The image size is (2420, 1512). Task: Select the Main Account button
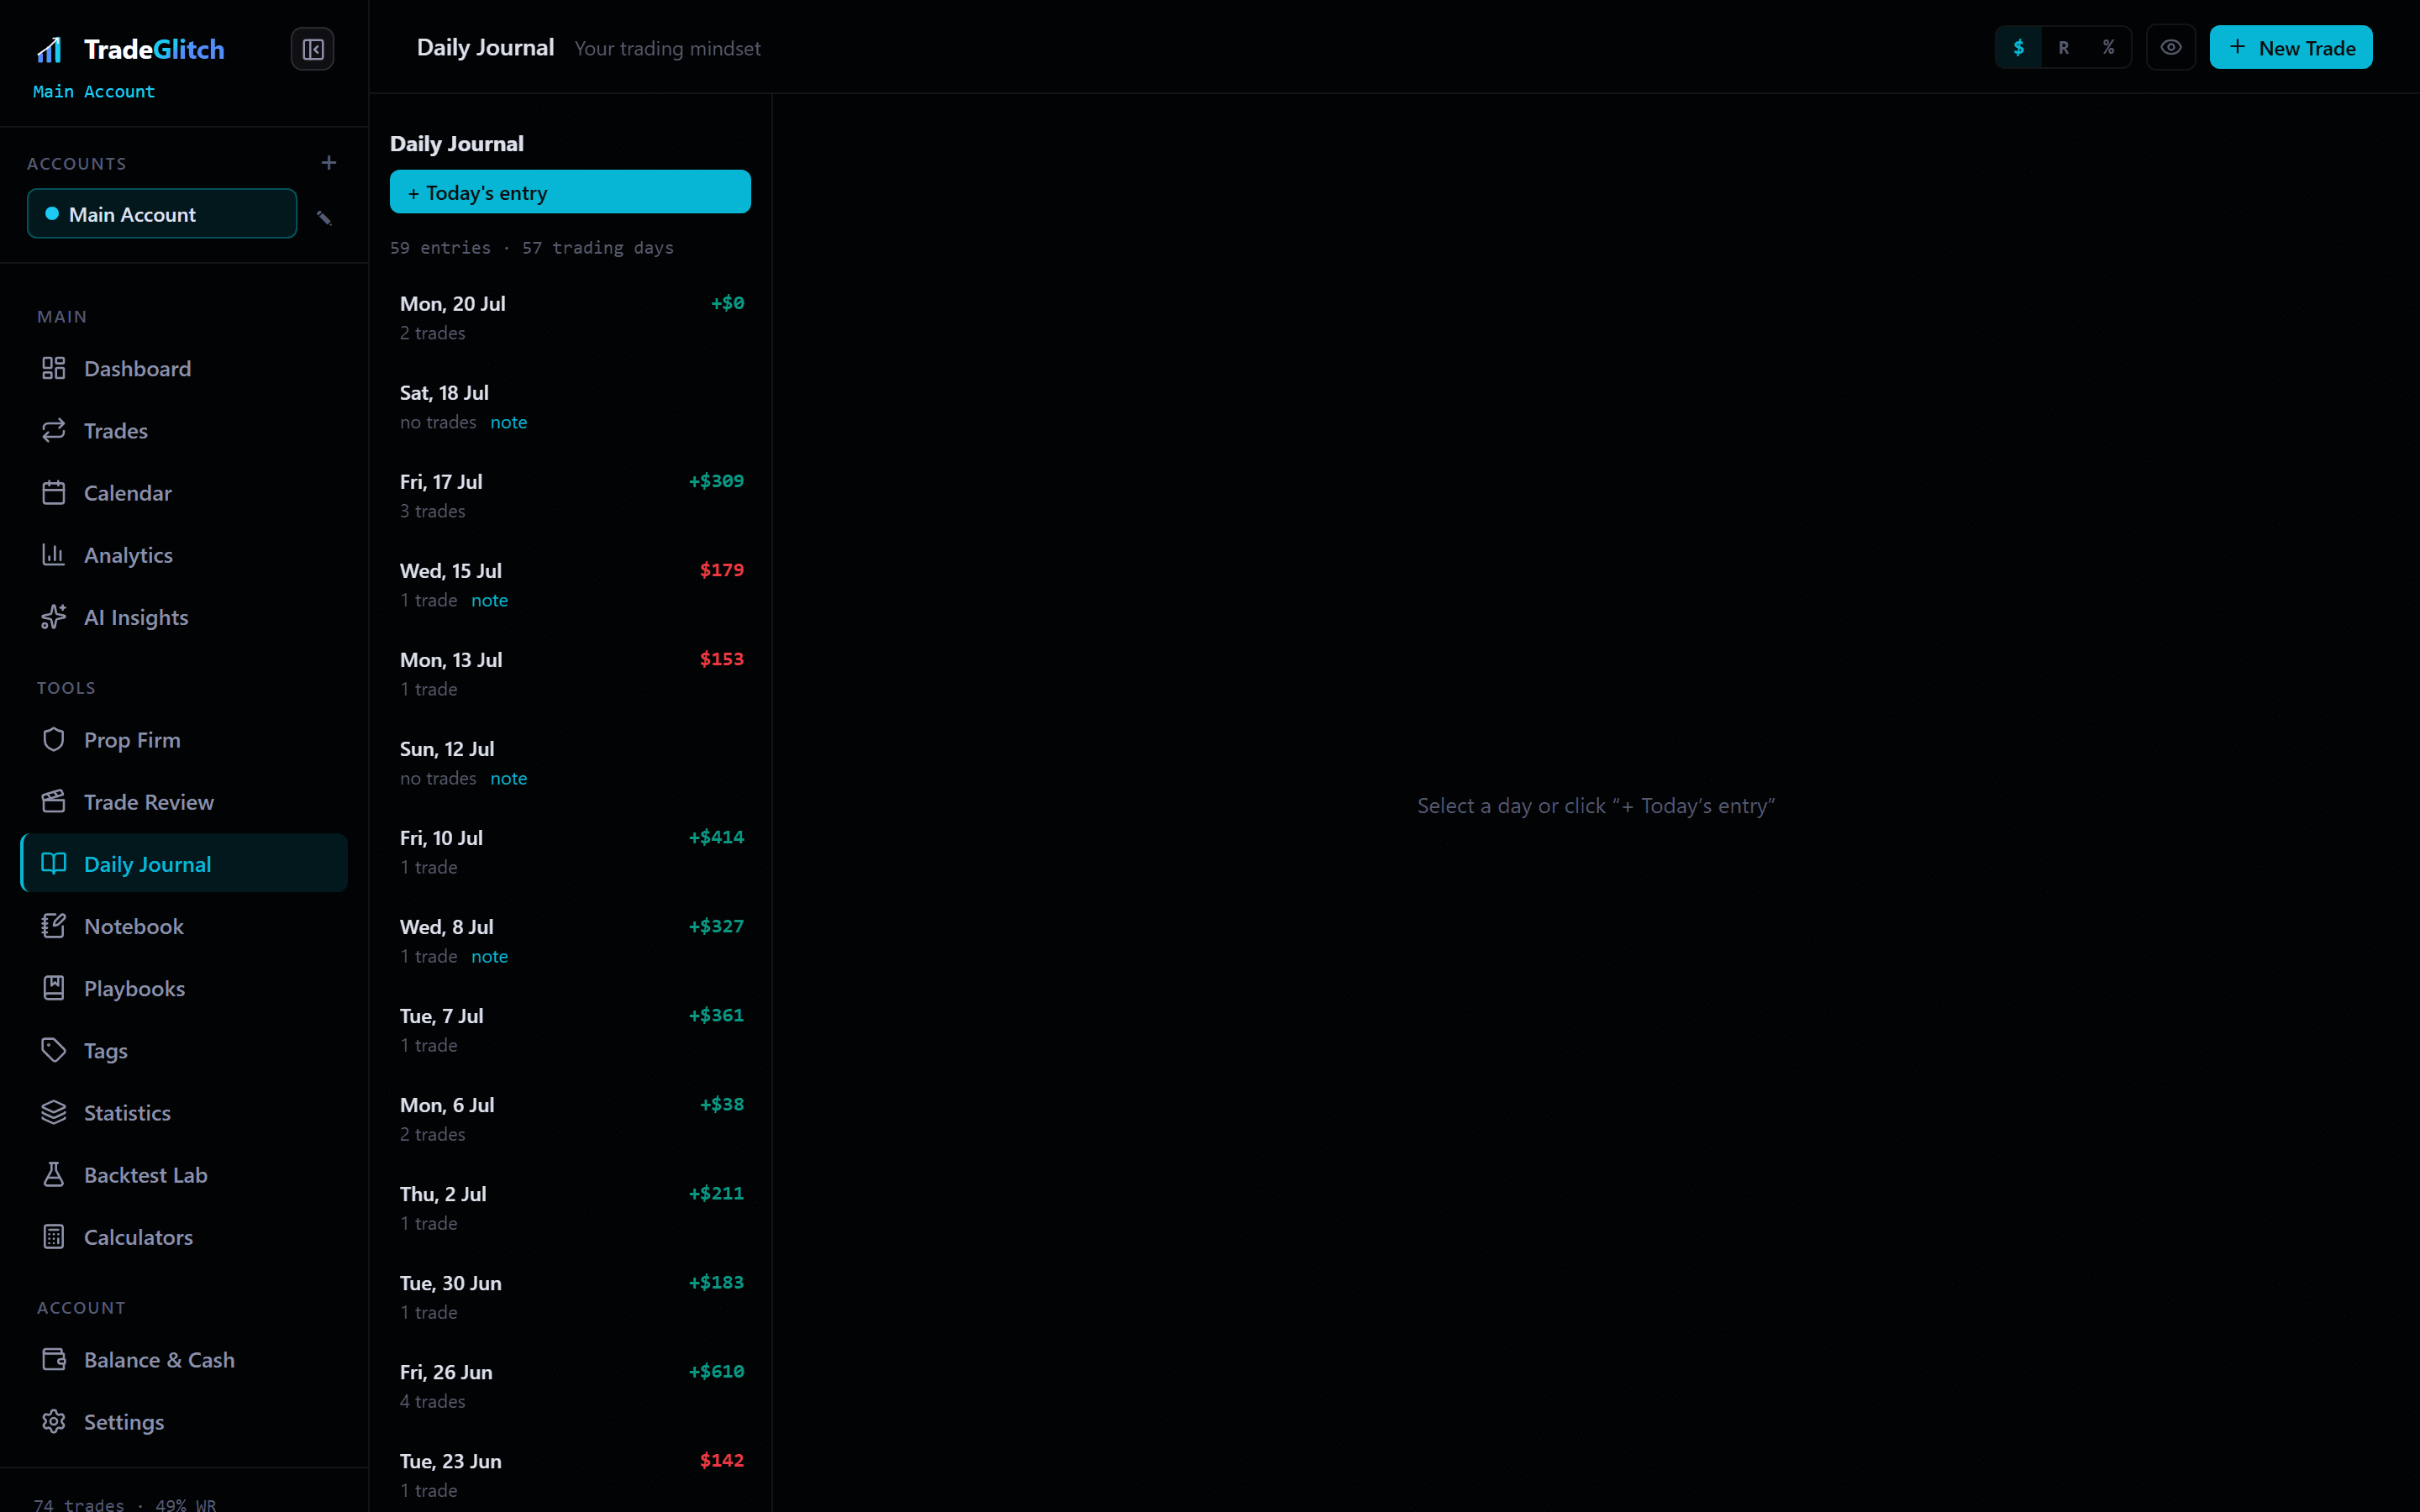[162, 214]
